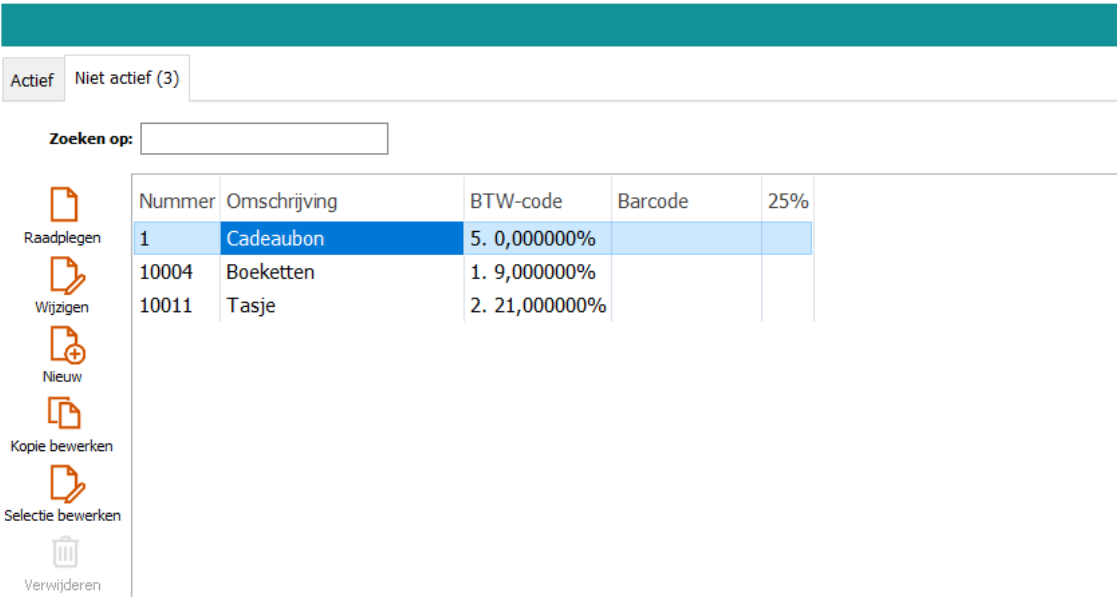1117x597 pixels.
Task: Click the Verwijderen trash icon
Action: click(63, 553)
